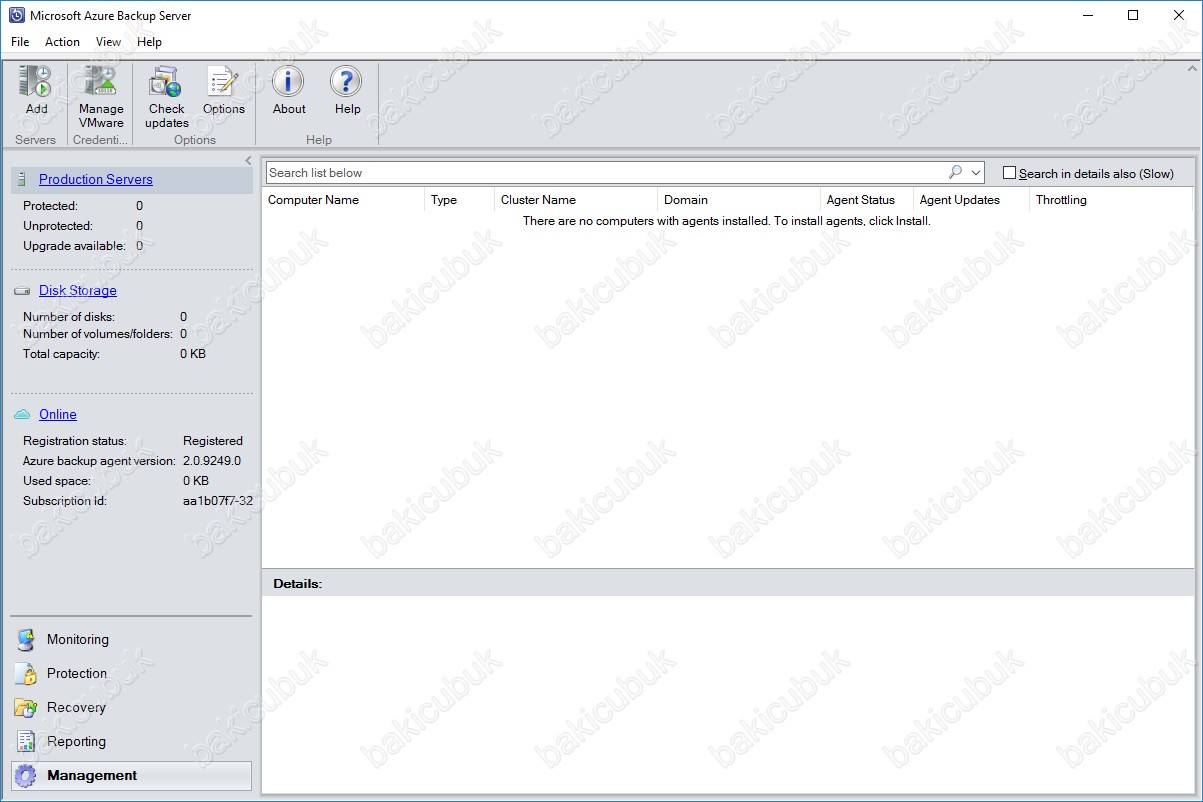Click the Subscription Id value aa1b07f7-32
This screenshot has width=1203, height=802.
(218, 501)
